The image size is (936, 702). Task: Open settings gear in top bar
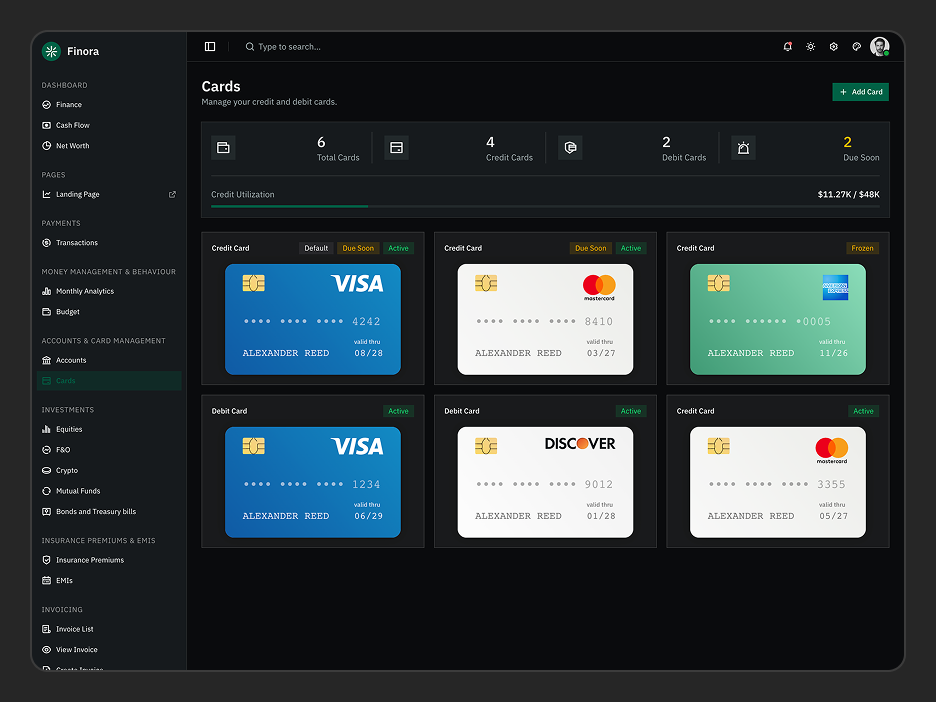[x=833, y=47]
